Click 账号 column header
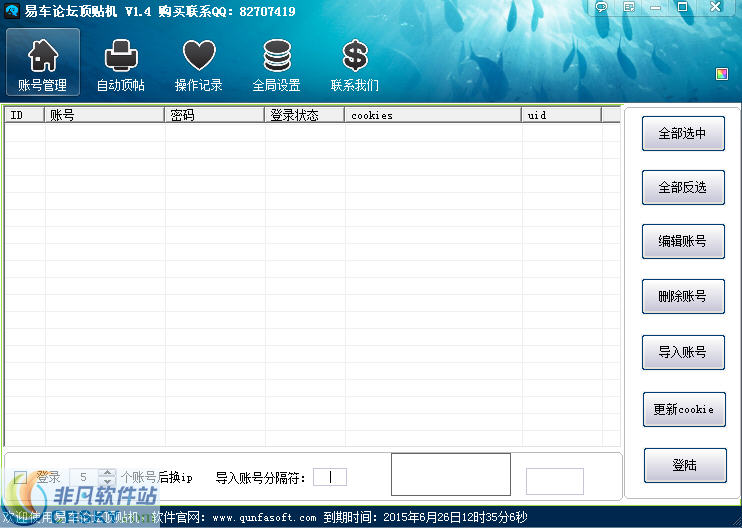The width and height of the screenshot is (742, 528). (104, 115)
